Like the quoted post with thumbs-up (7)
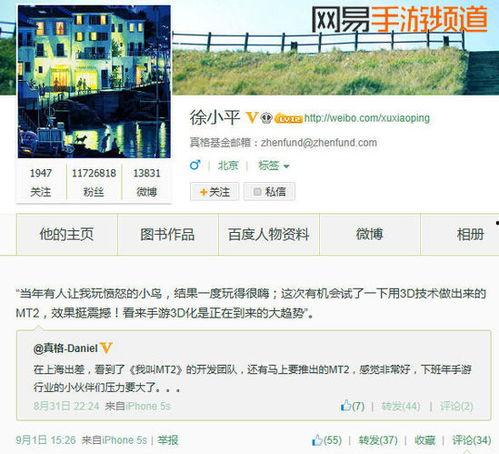The height and width of the screenshot is (454, 499). [x=352, y=406]
